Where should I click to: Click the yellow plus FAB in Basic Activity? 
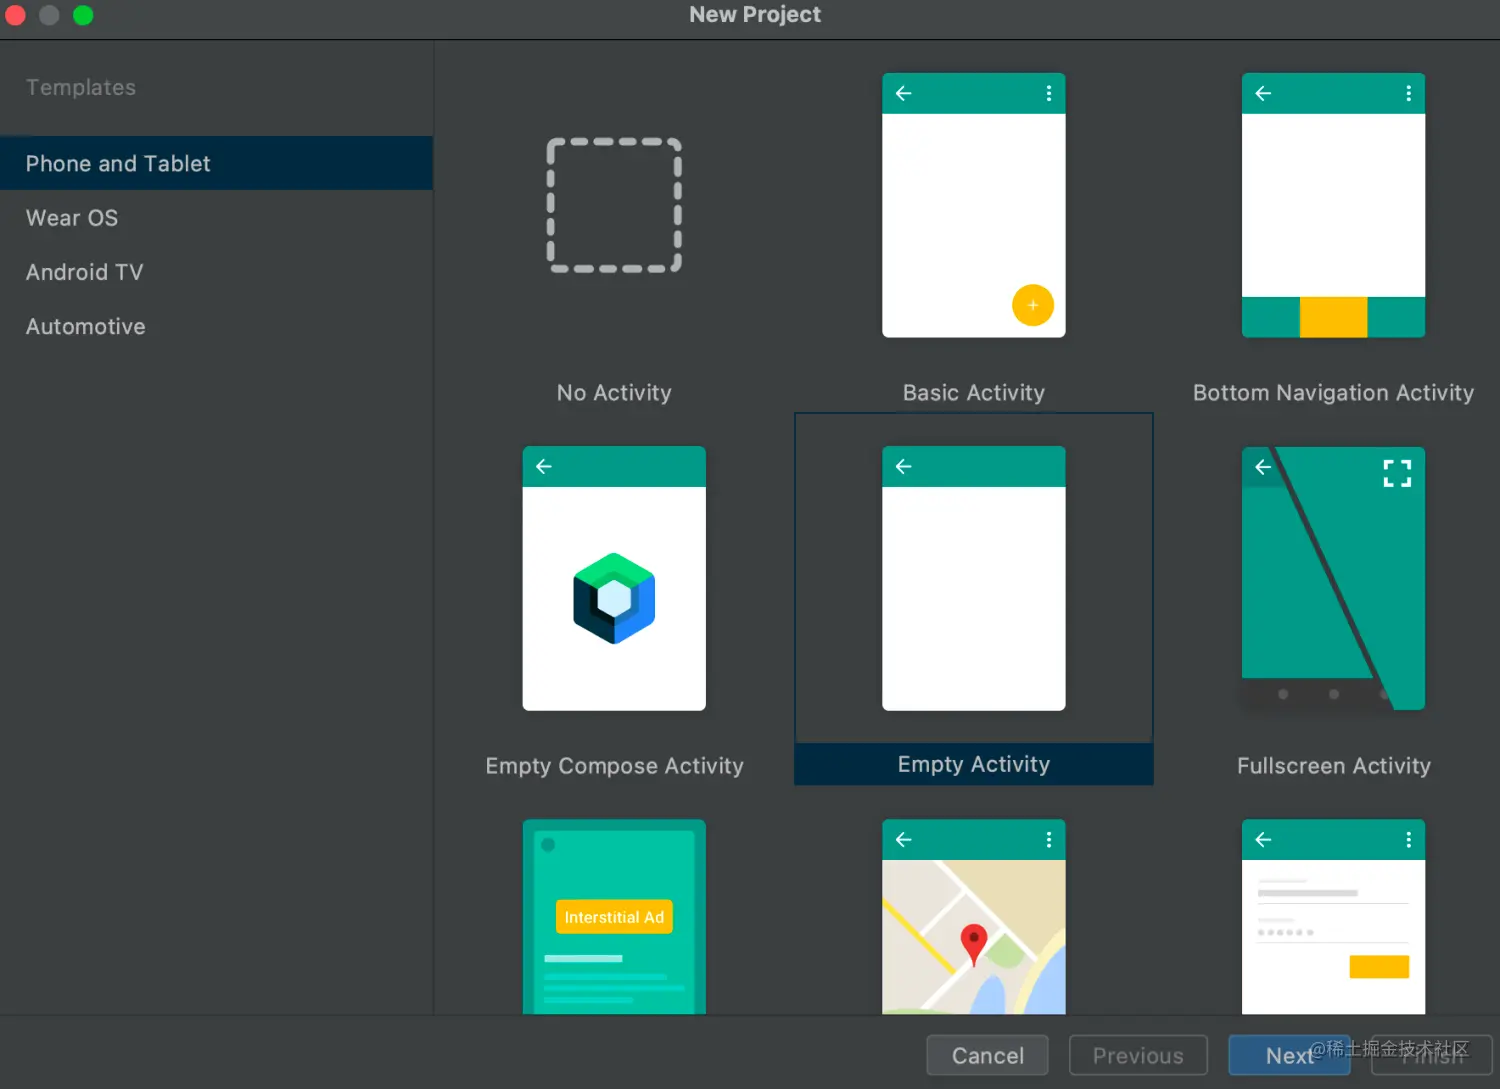(x=1033, y=305)
